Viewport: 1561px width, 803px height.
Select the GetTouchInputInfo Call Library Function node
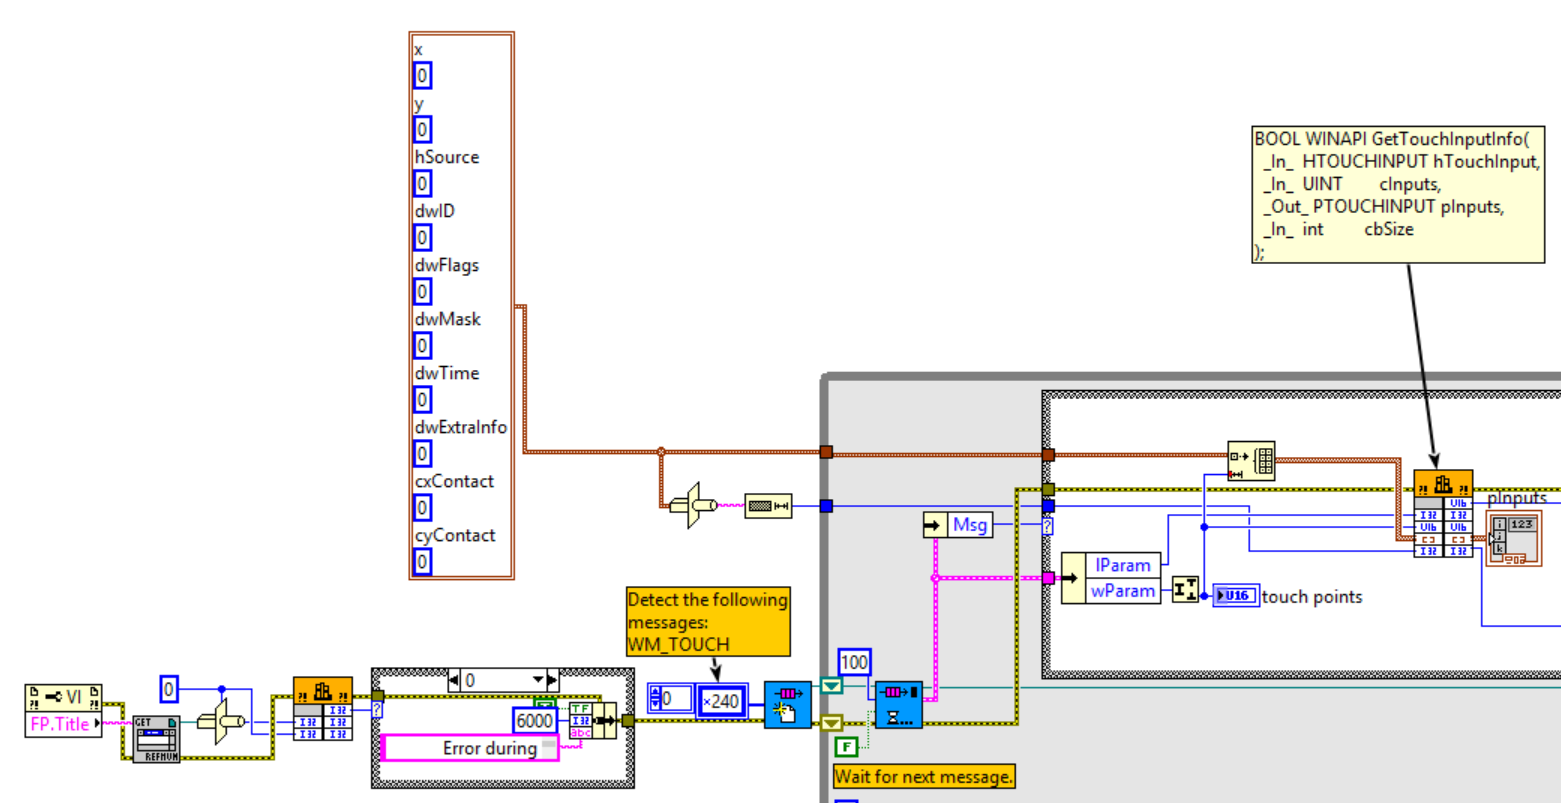click(1443, 513)
